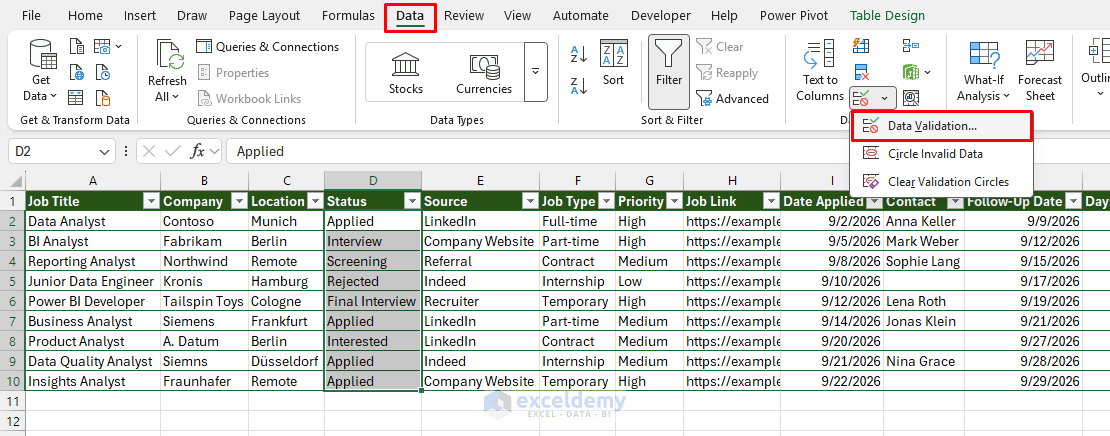Image resolution: width=1110 pixels, height=436 pixels.
Task: Switch to the Table Design tab
Action: [887, 16]
